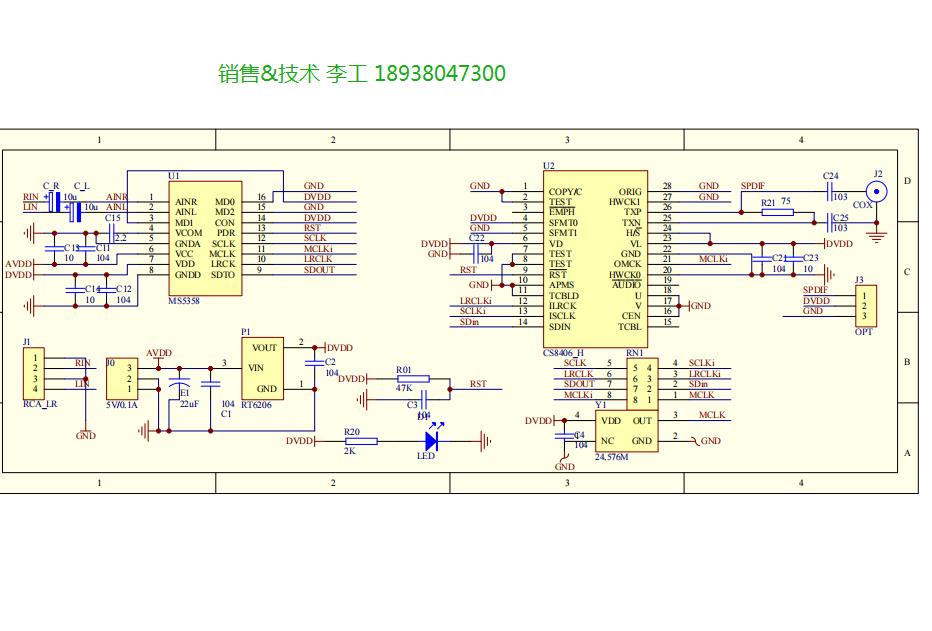Screen dimensions: 932x631
Task: Click polarized capacitor C_R symbol
Action: (x=55, y=202)
